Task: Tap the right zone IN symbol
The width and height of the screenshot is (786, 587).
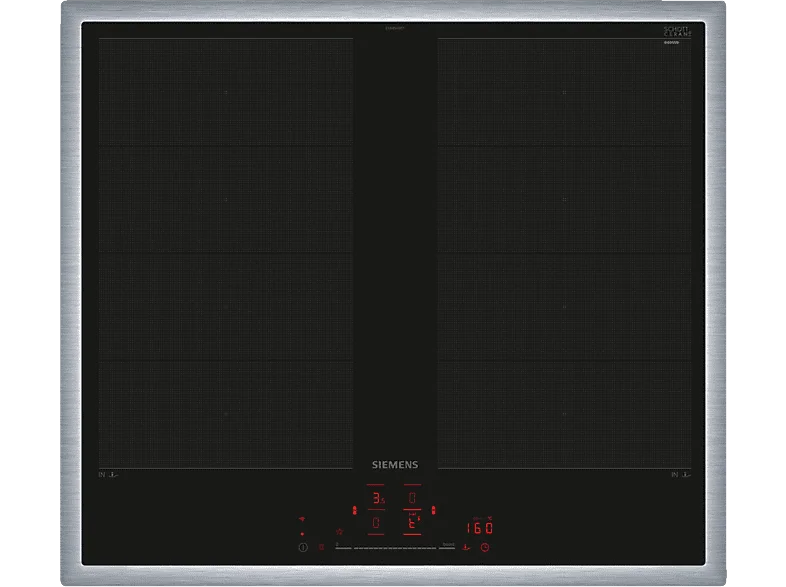Action: [x=675, y=475]
